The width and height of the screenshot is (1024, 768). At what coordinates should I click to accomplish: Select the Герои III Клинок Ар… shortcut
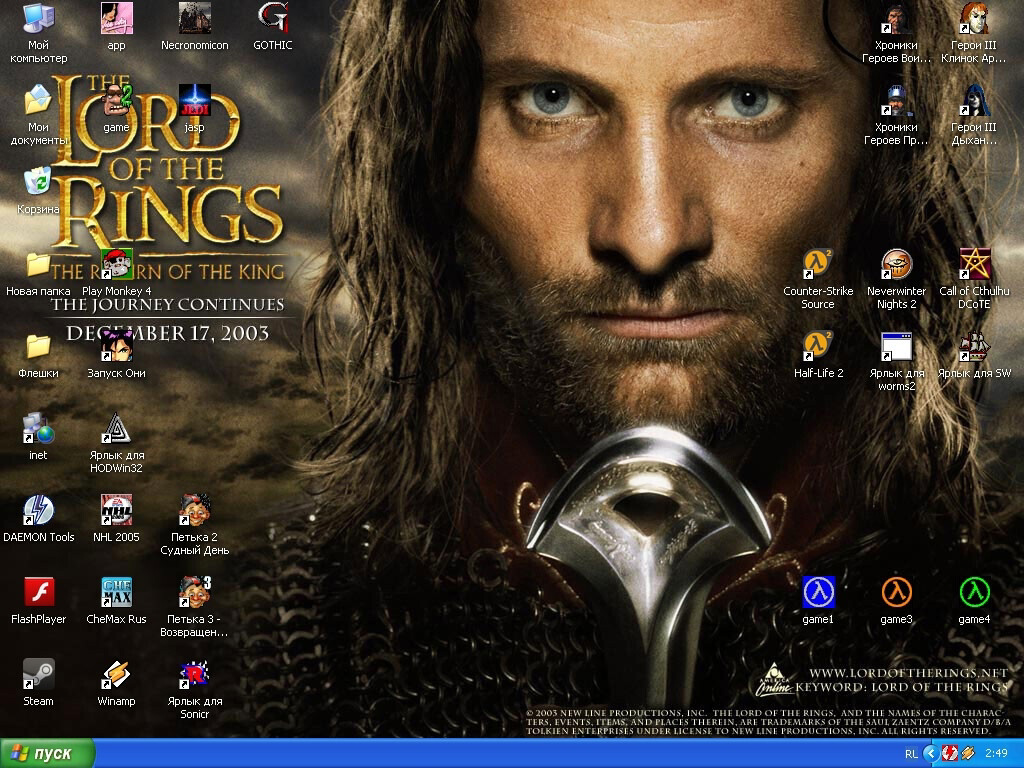[x=974, y=18]
